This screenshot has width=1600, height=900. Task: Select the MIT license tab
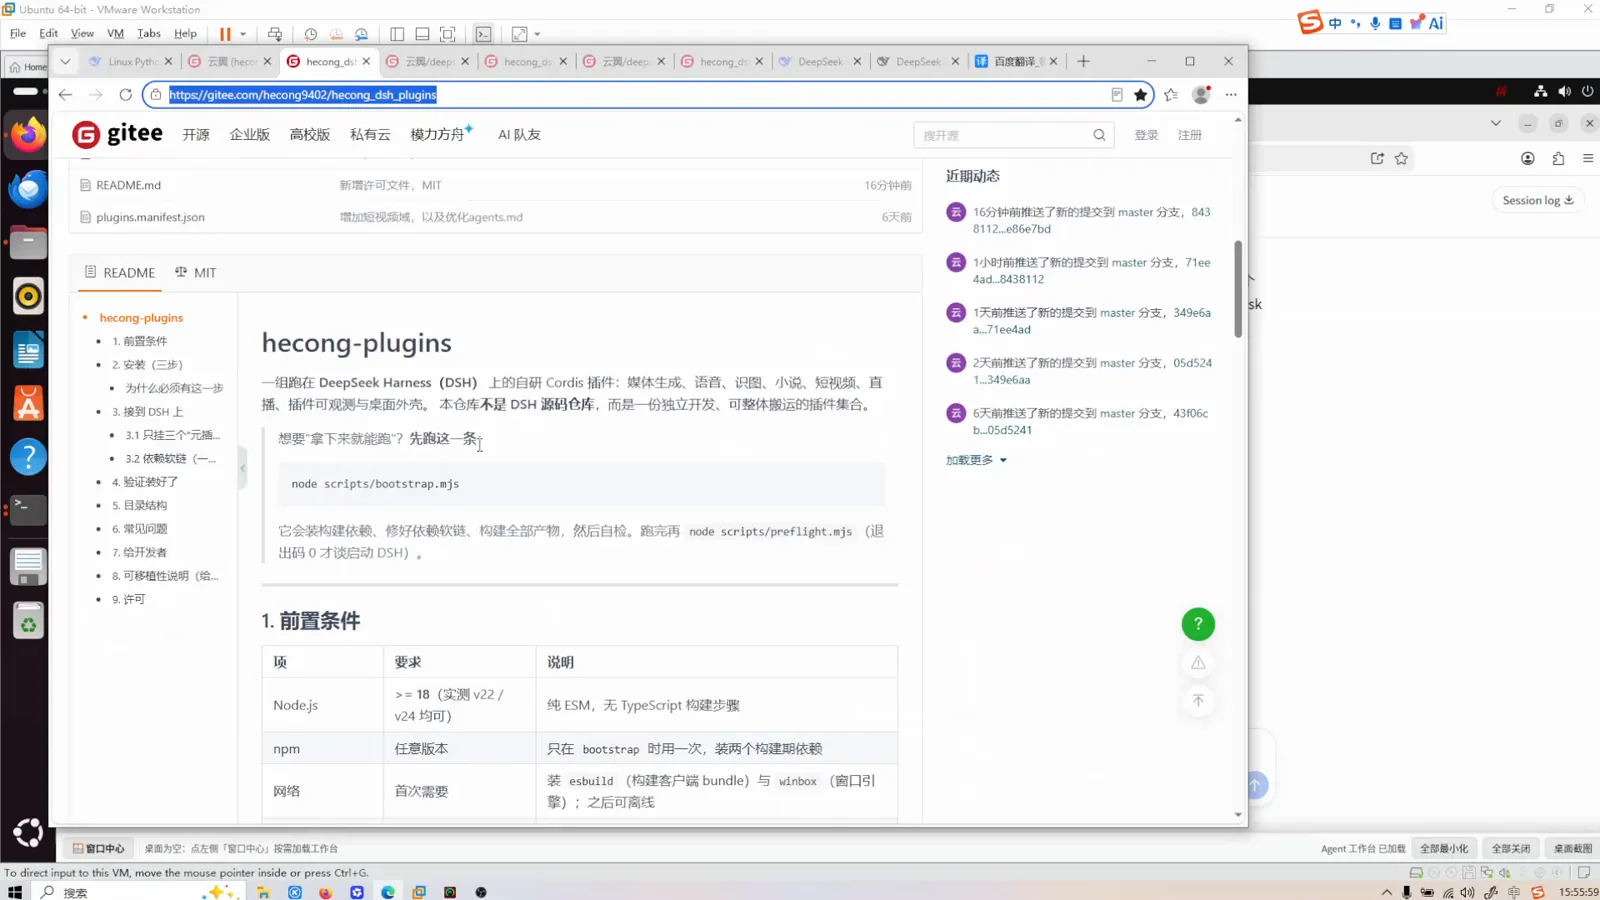196,272
